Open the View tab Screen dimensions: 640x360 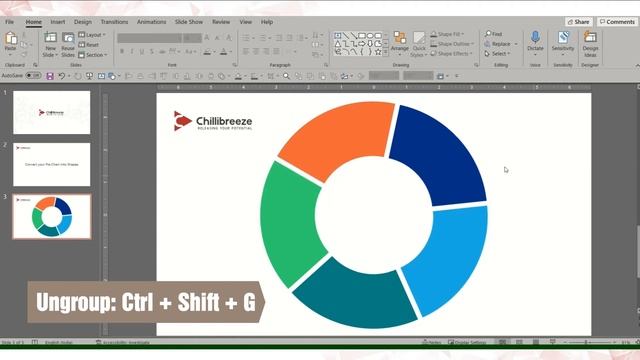245,22
